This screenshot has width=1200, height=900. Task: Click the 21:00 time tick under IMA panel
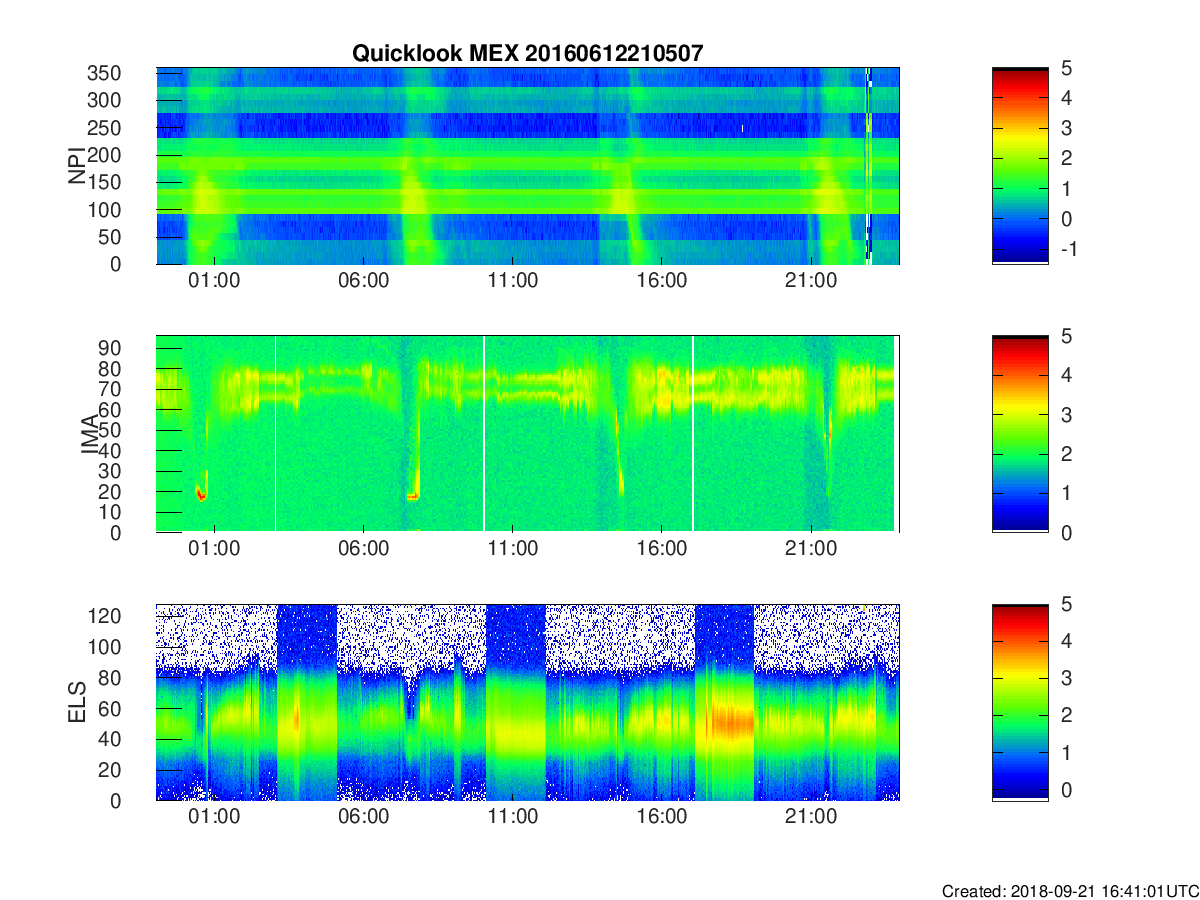click(x=811, y=550)
